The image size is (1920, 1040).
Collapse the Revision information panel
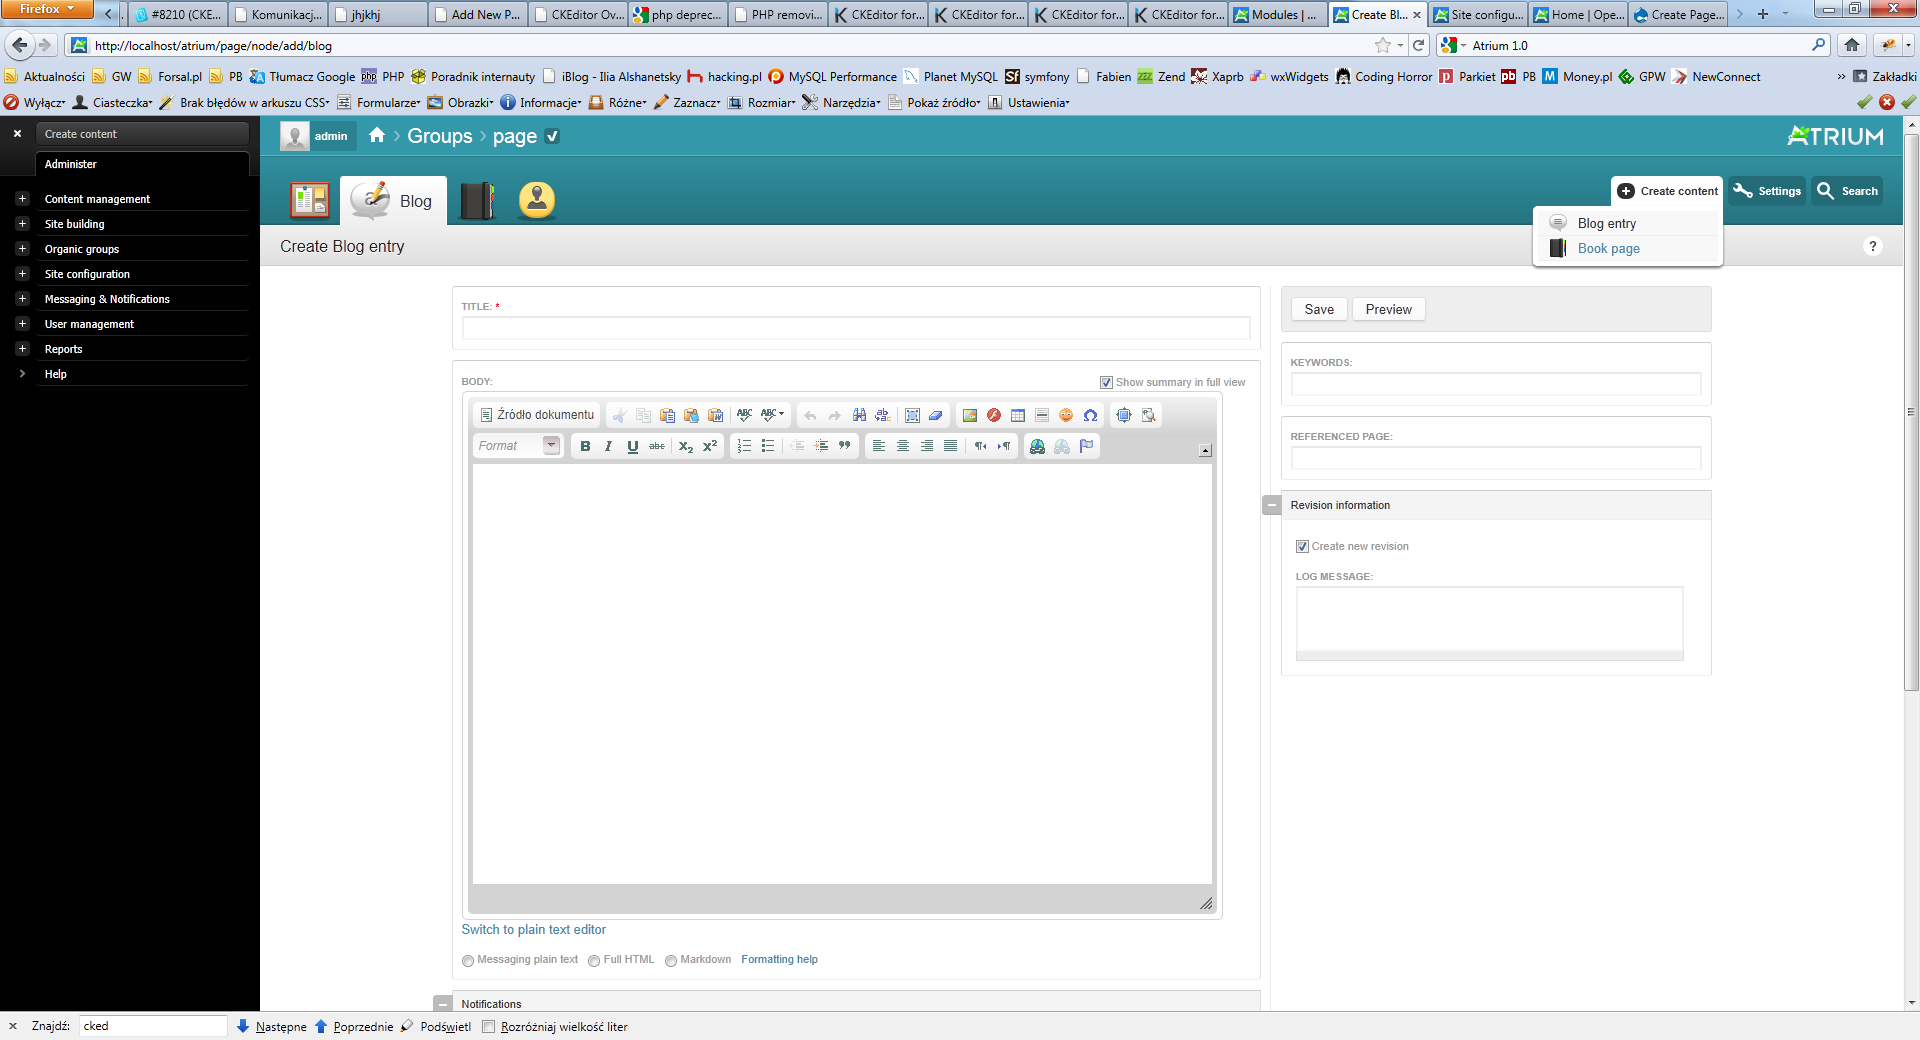pos(1271,505)
